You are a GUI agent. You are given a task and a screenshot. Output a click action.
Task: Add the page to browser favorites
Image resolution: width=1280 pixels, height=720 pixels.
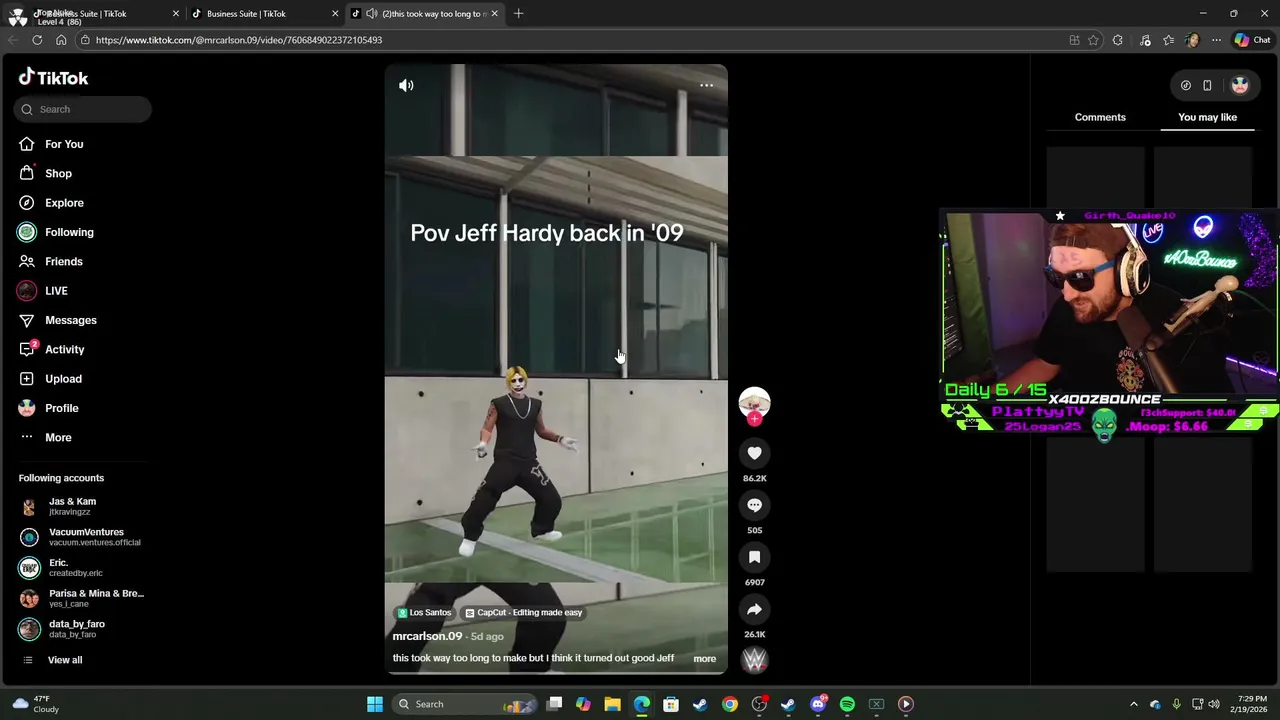(x=1093, y=40)
